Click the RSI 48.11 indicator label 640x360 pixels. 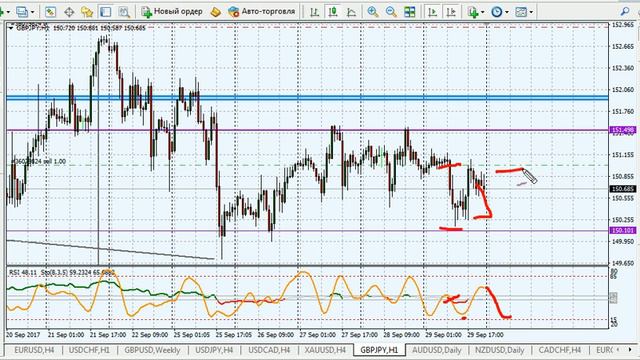[23, 272]
